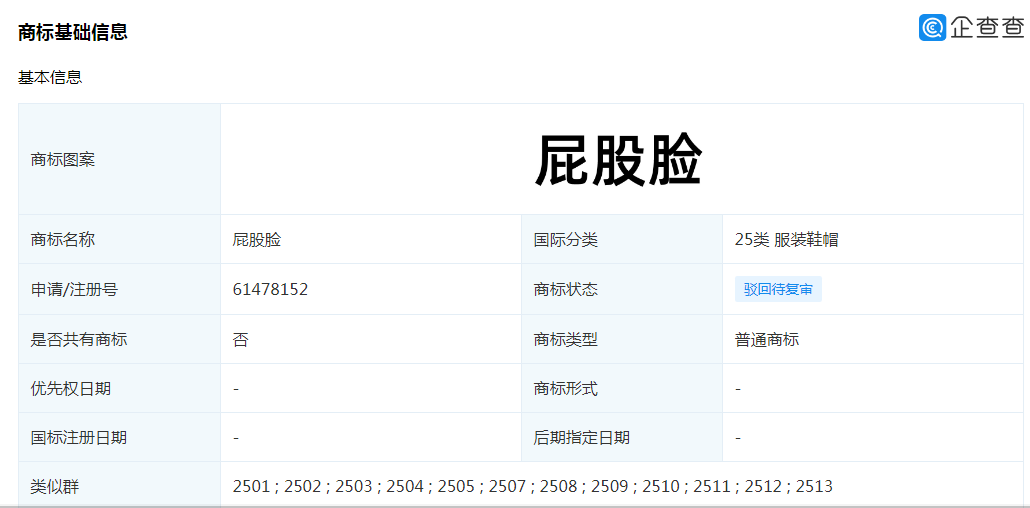Click the 类似群 row label
The width and height of the screenshot is (1030, 508).
click(55, 487)
